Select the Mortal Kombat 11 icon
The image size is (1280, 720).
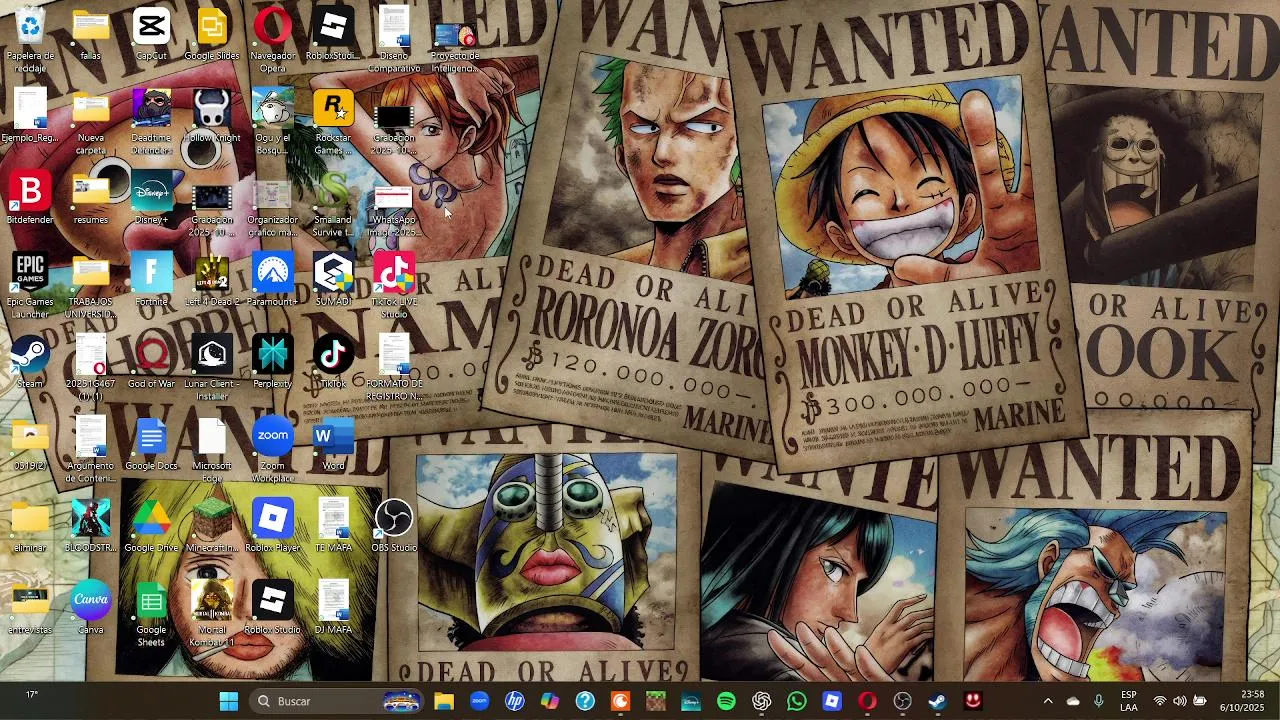[x=212, y=613]
